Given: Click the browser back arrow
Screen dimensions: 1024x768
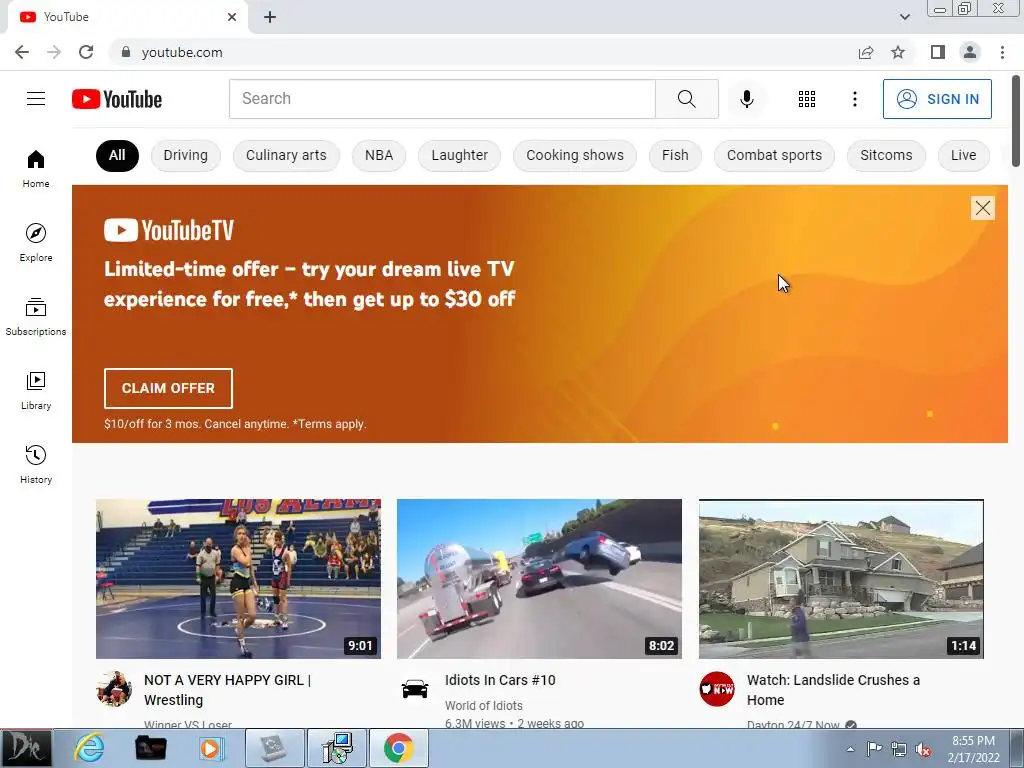Looking at the screenshot, I should [x=22, y=52].
